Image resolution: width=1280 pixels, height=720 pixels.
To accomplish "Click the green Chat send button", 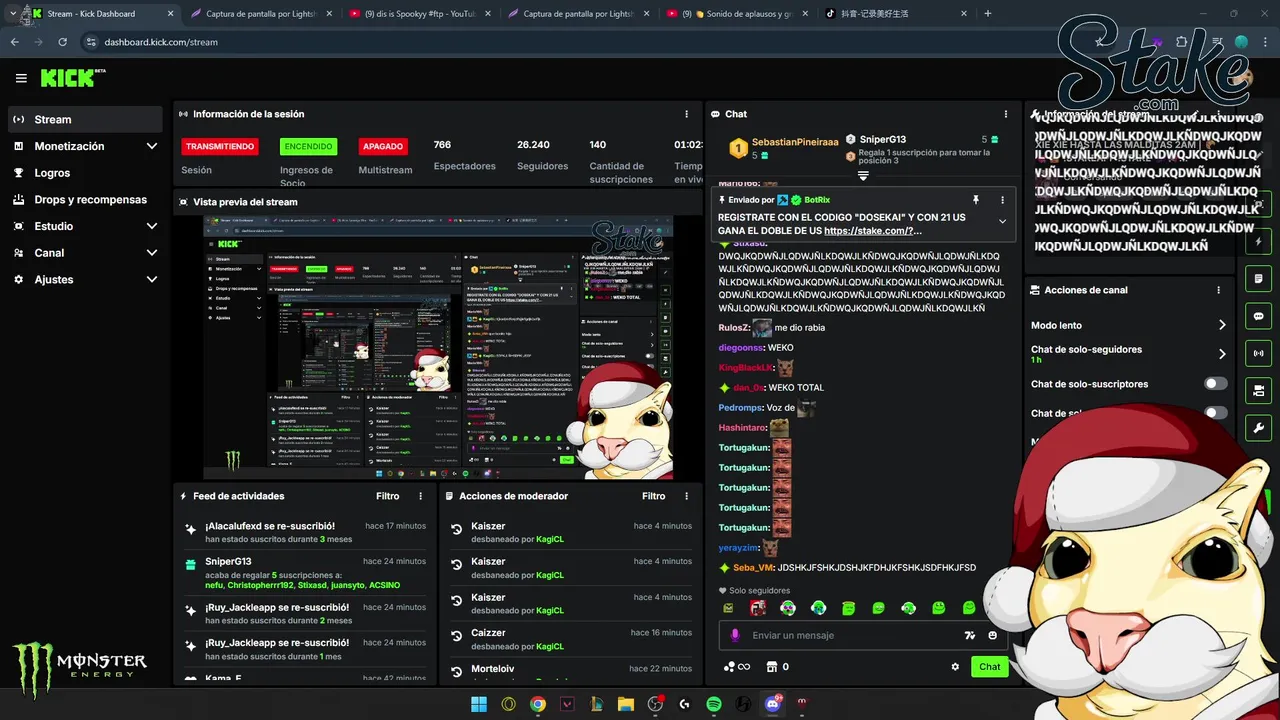I will point(989,667).
